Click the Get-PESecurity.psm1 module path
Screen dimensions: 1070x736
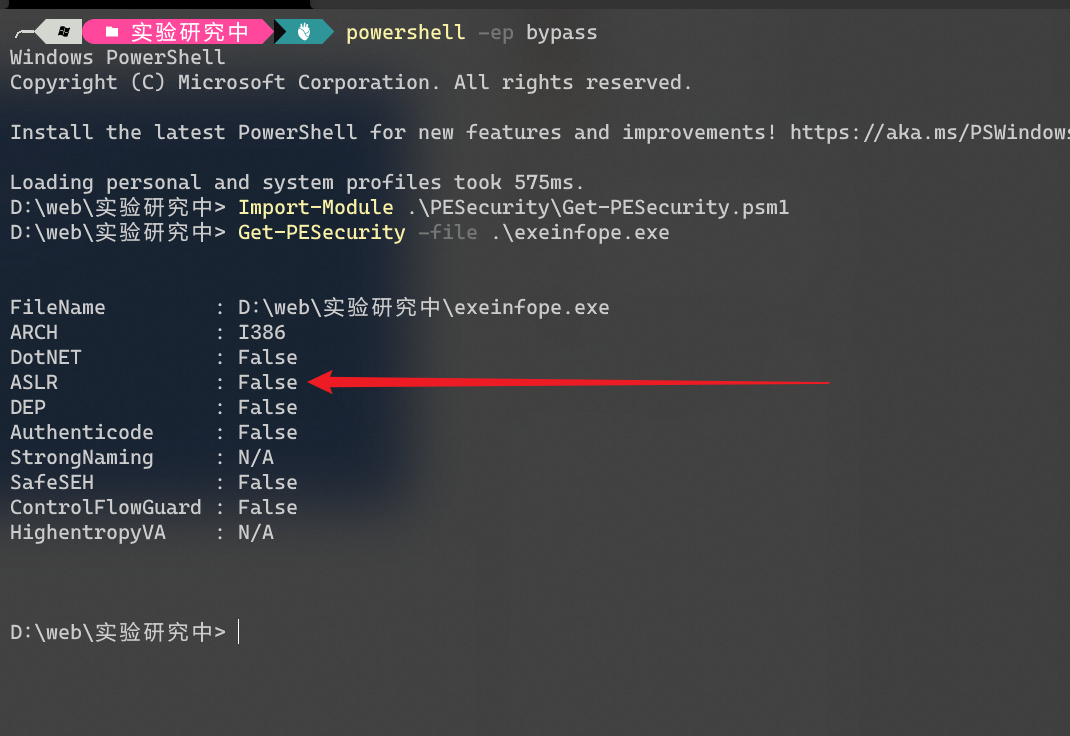(598, 207)
